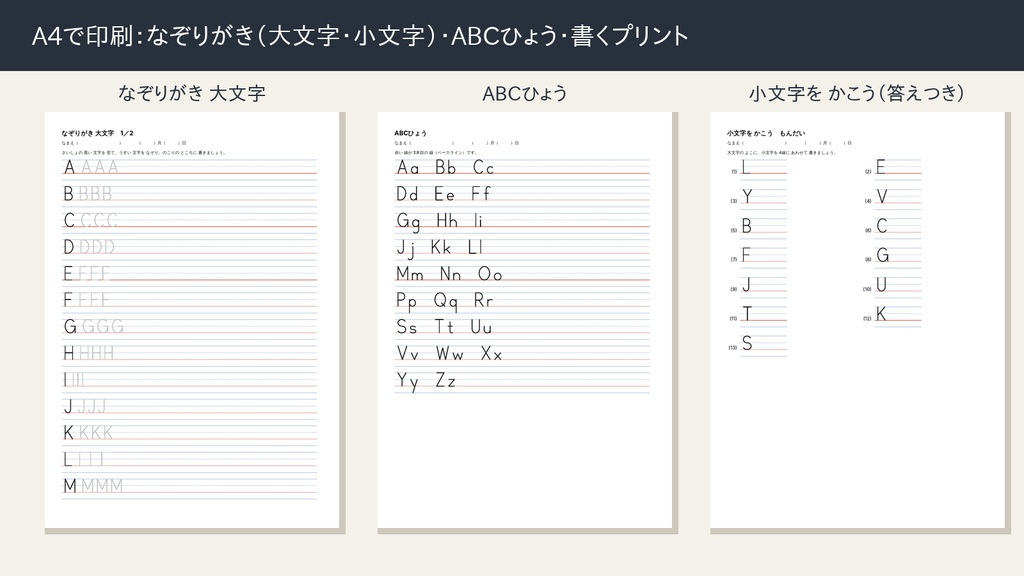Click 'Ff' in the ABC chart
This screenshot has height=576, width=1024.
481,194
